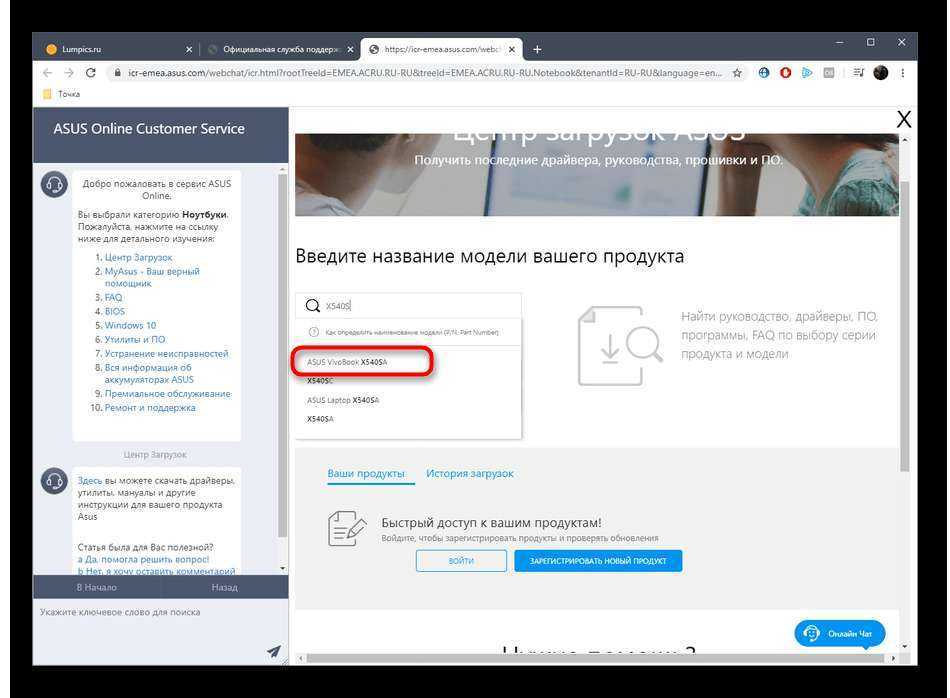This screenshot has width=950, height=698.
Task: Click the search magnifier icon in model field
Action: coord(313,307)
